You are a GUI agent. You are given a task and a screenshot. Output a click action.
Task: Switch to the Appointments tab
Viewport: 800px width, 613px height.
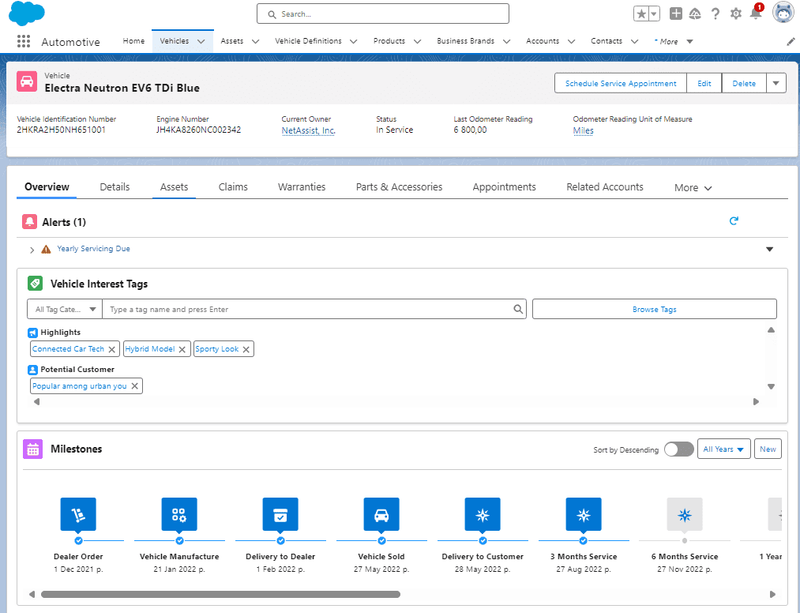(x=504, y=187)
